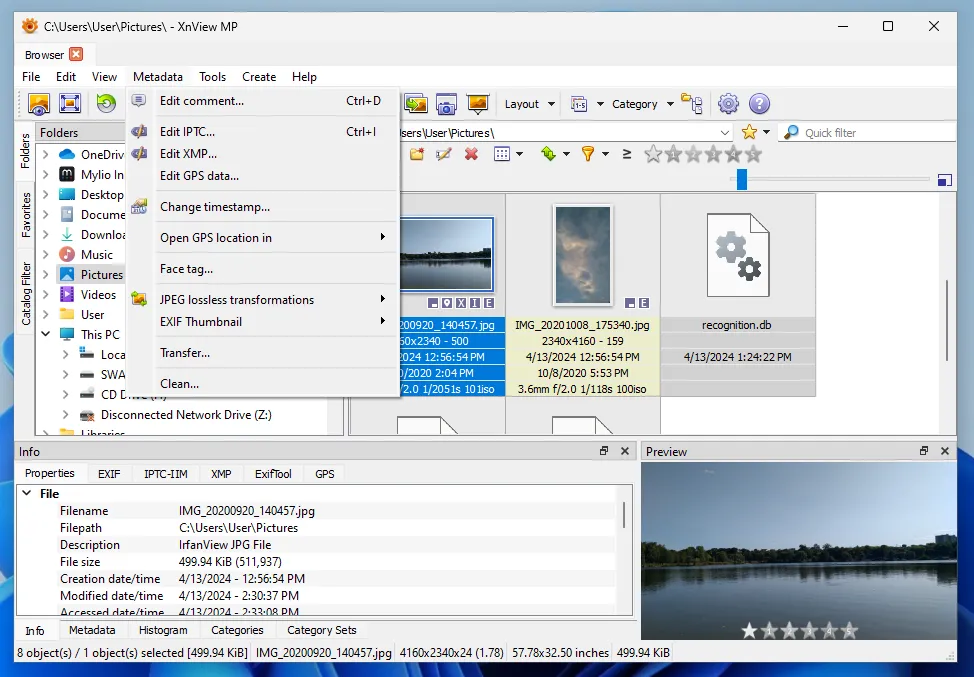Collapse the File properties section
974x677 pixels.
(x=27, y=493)
